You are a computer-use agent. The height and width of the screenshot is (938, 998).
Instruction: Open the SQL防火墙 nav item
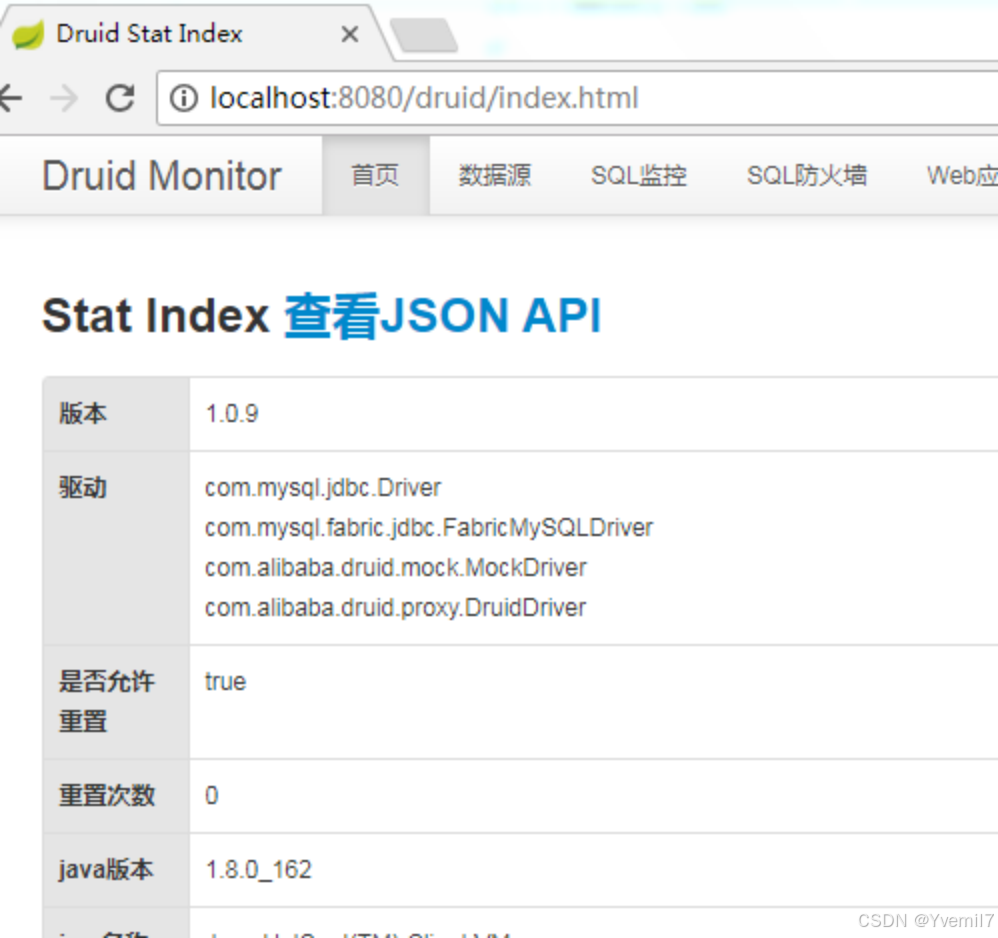[x=806, y=176]
